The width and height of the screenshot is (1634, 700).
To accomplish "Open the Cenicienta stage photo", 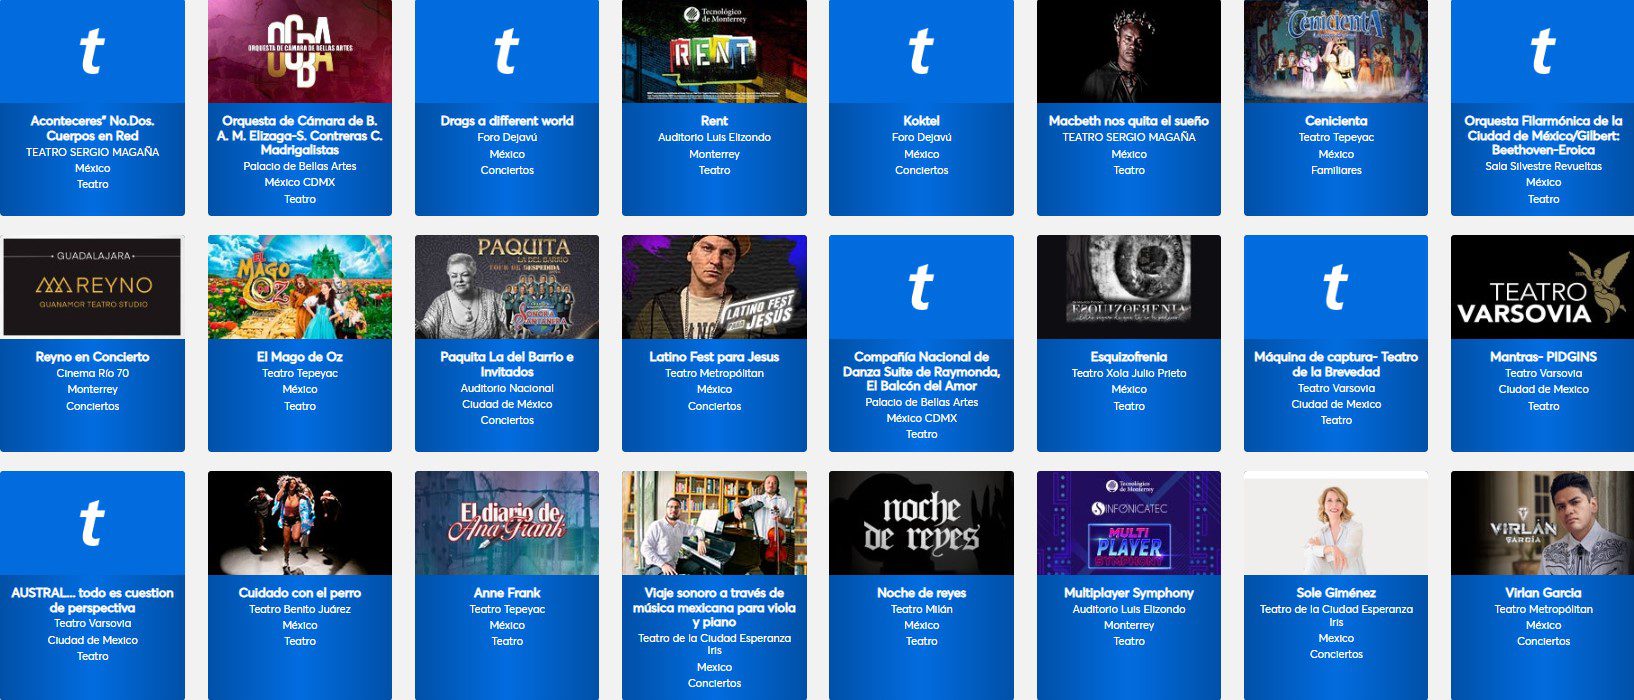I will pyautogui.click(x=1336, y=51).
